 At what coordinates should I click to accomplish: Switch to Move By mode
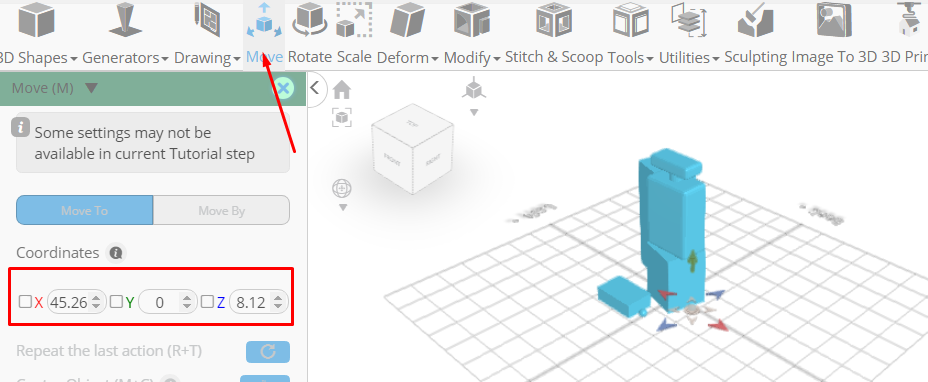(x=221, y=210)
